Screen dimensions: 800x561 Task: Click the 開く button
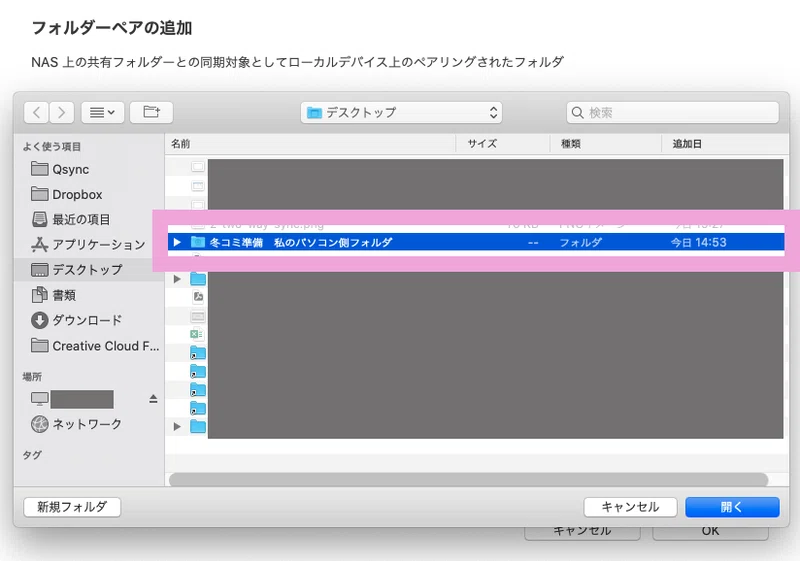(732, 507)
